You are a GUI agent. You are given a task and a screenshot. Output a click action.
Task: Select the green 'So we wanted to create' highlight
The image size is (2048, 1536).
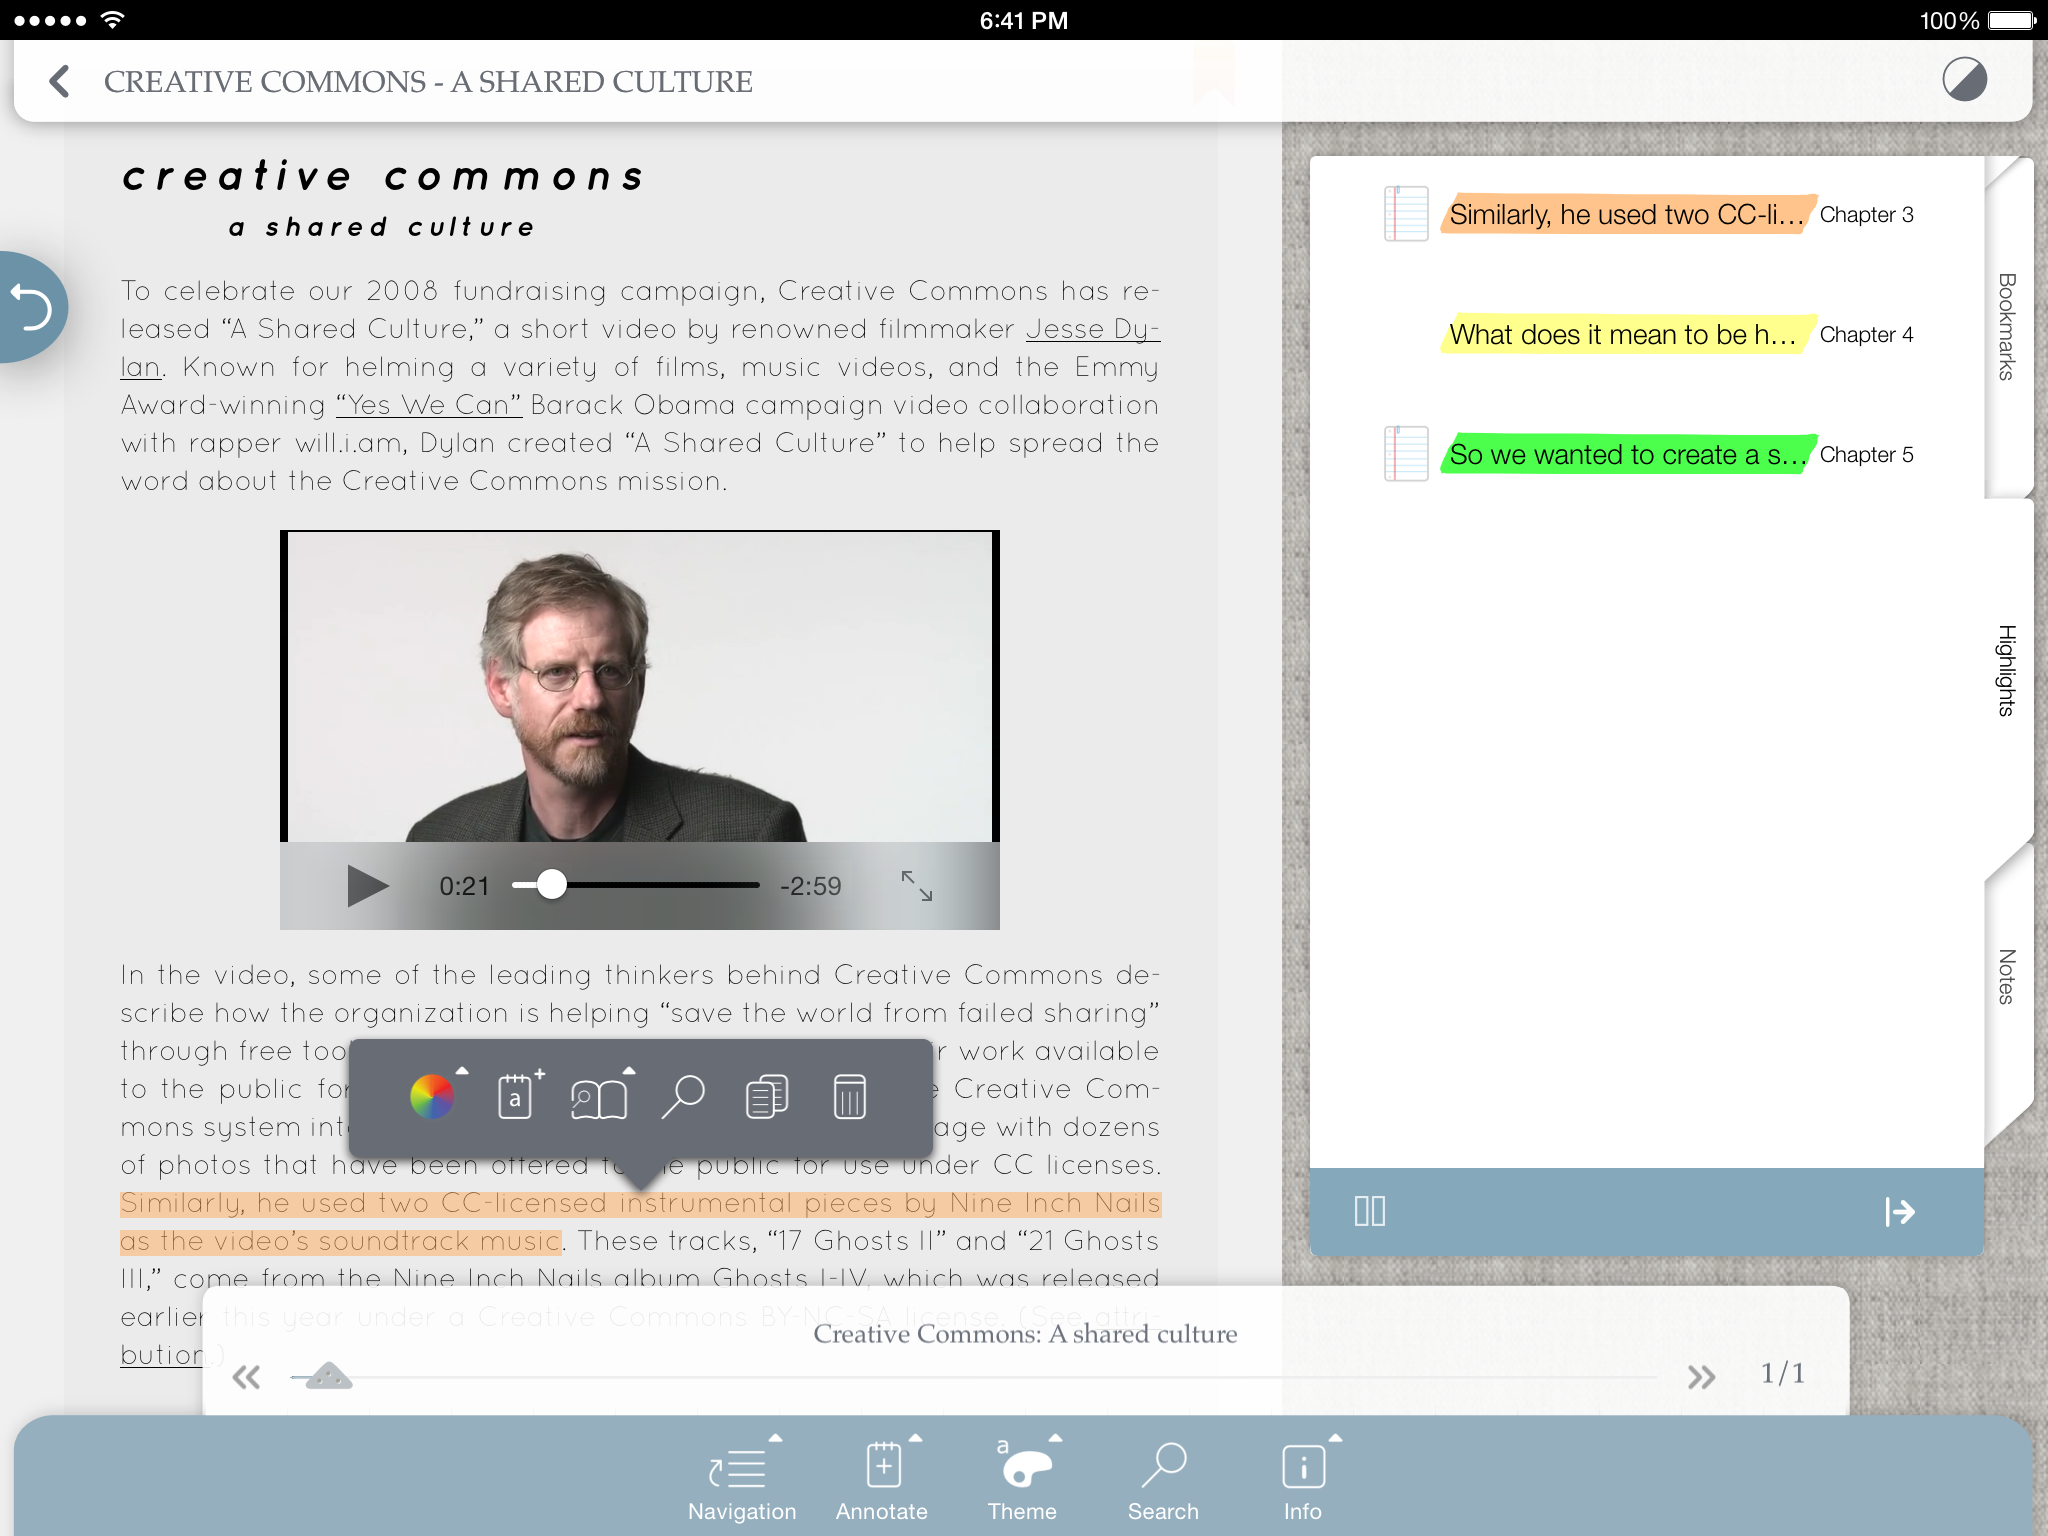click(x=1628, y=454)
